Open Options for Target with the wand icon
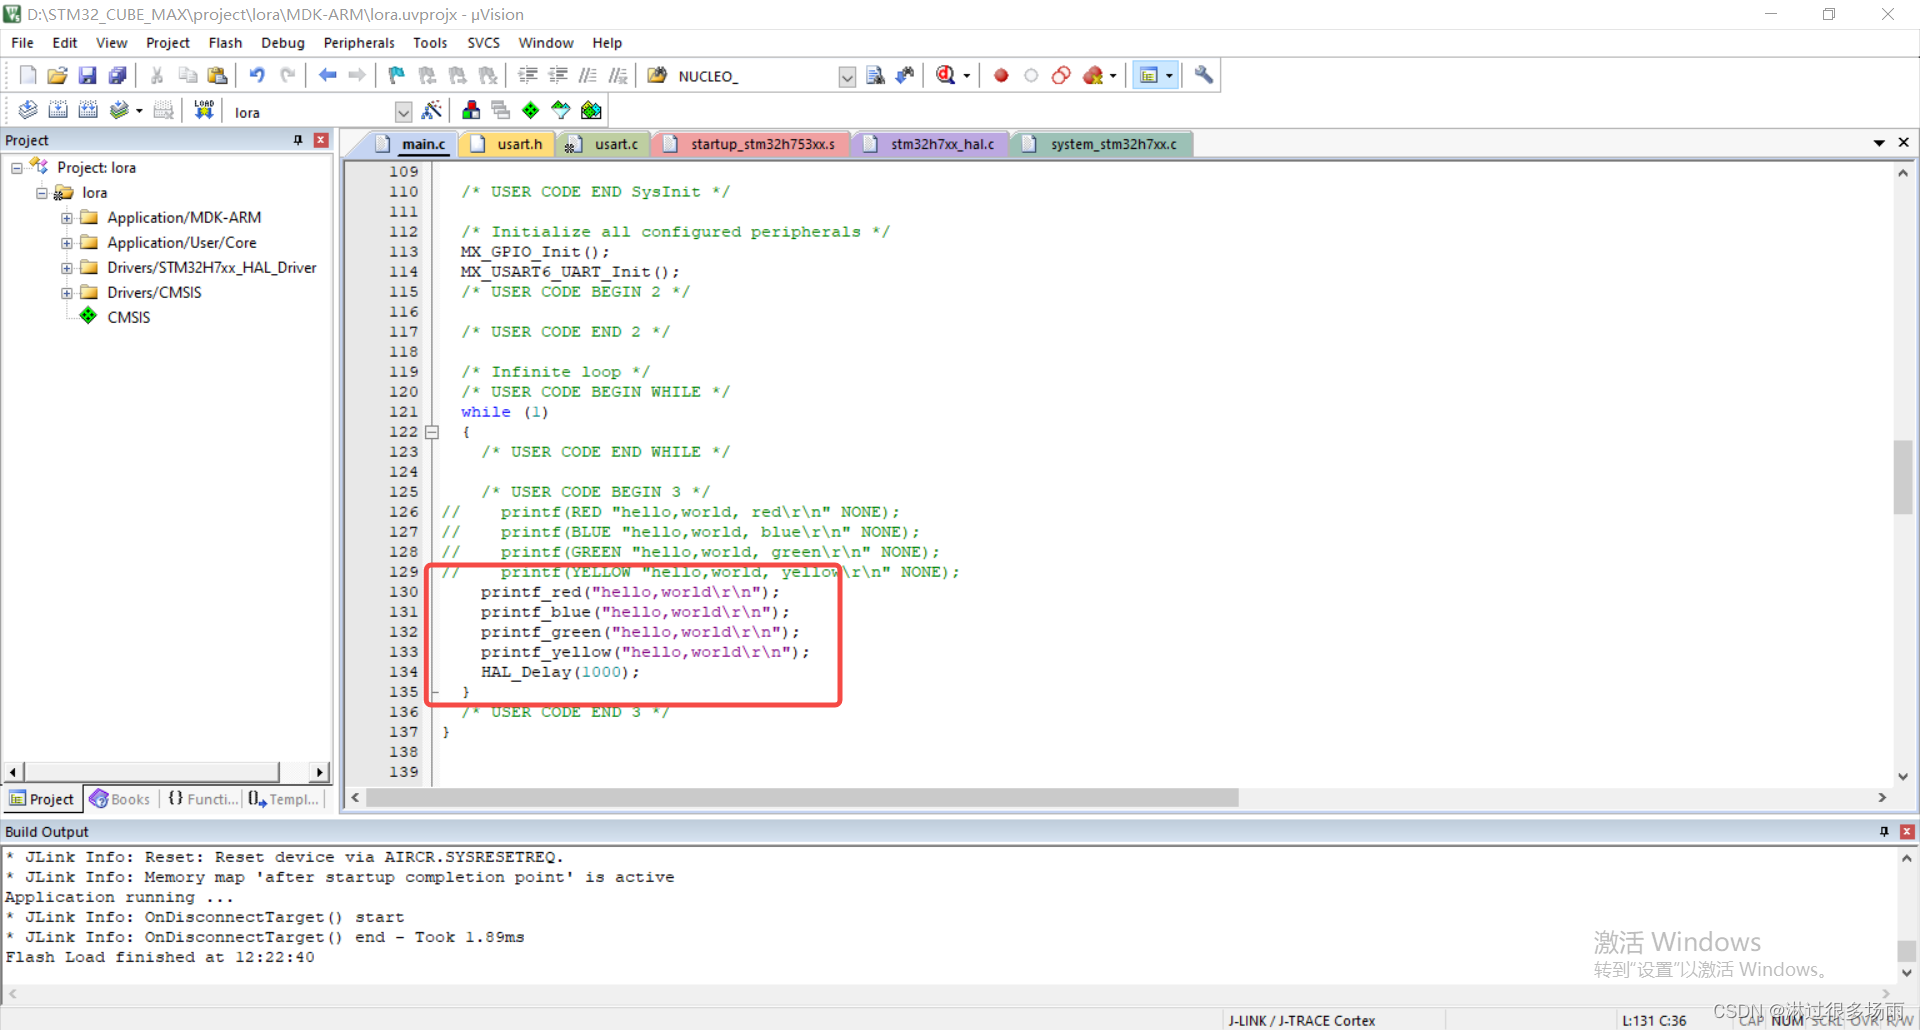 click(432, 110)
